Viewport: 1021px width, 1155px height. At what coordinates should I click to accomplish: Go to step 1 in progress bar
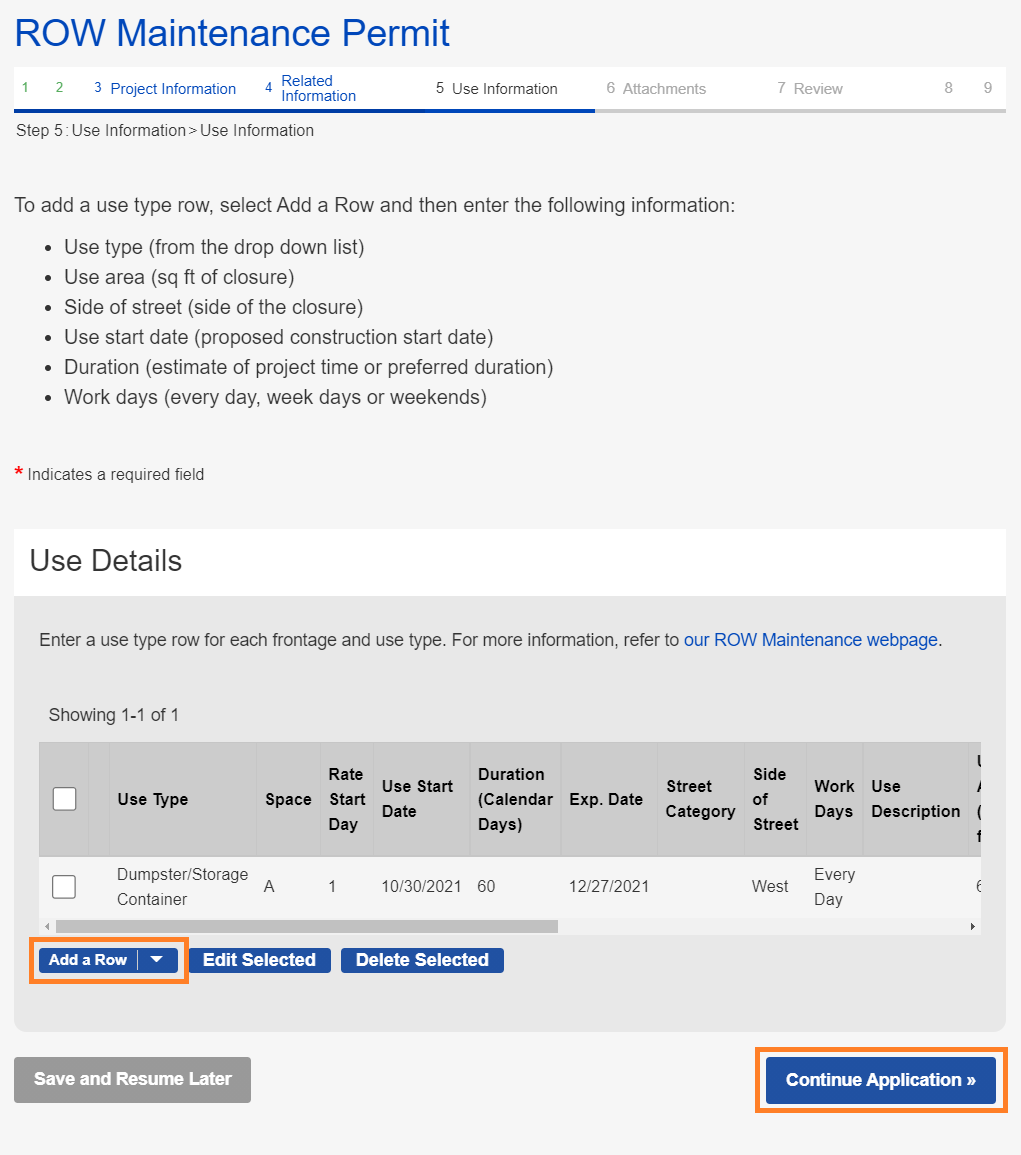pos(25,88)
